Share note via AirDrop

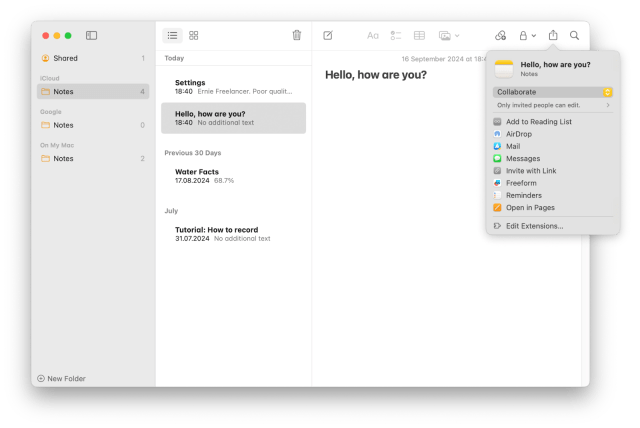tap(553, 134)
